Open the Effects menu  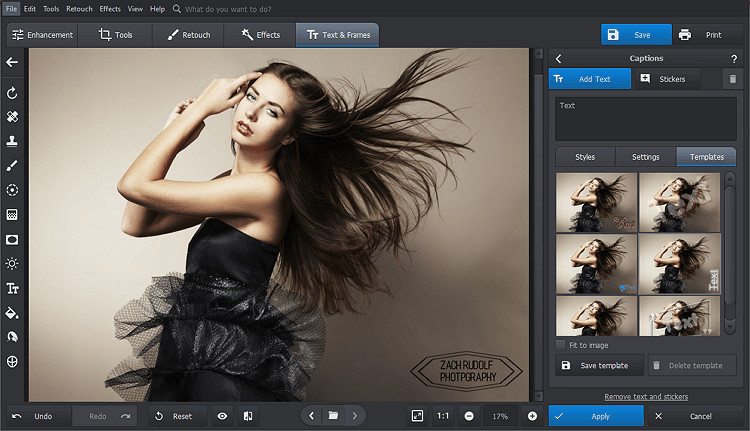coord(110,9)
